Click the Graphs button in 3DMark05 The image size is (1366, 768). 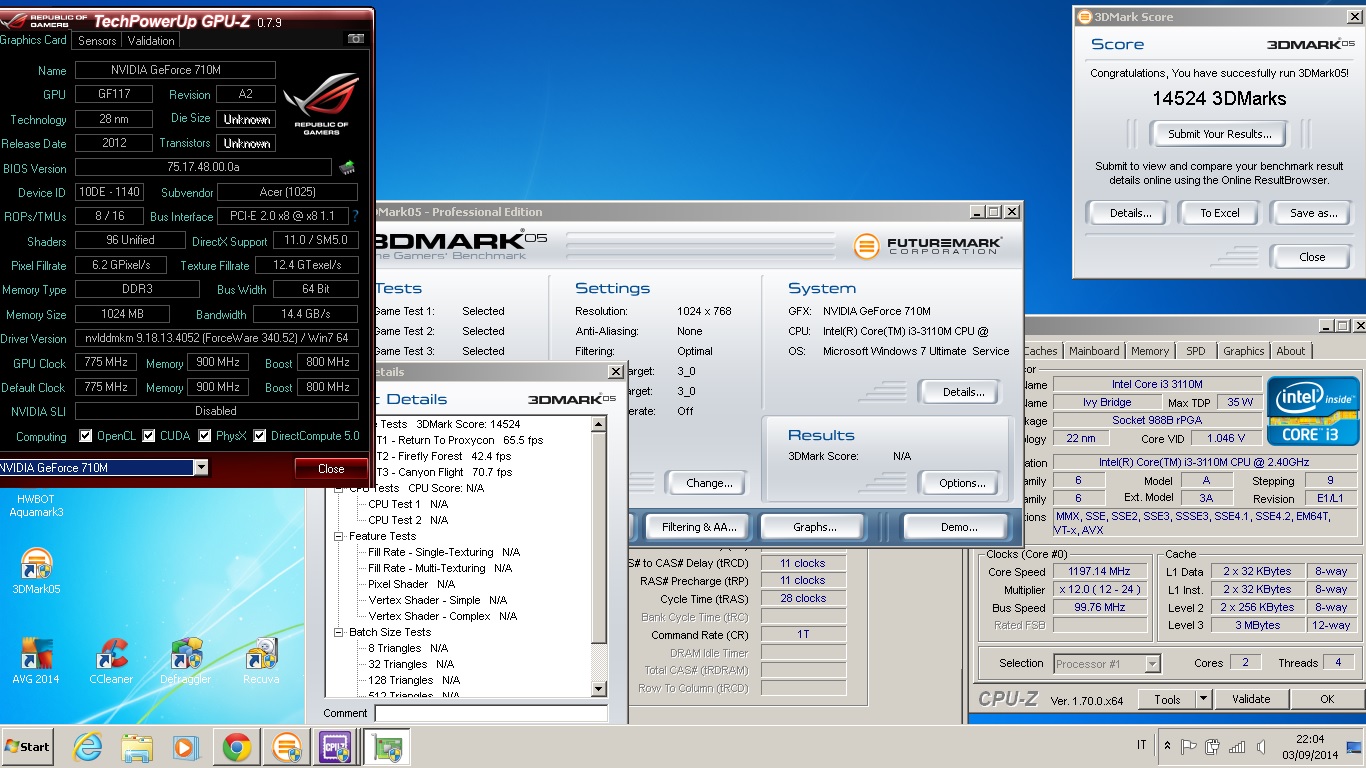tap(815, 527)
